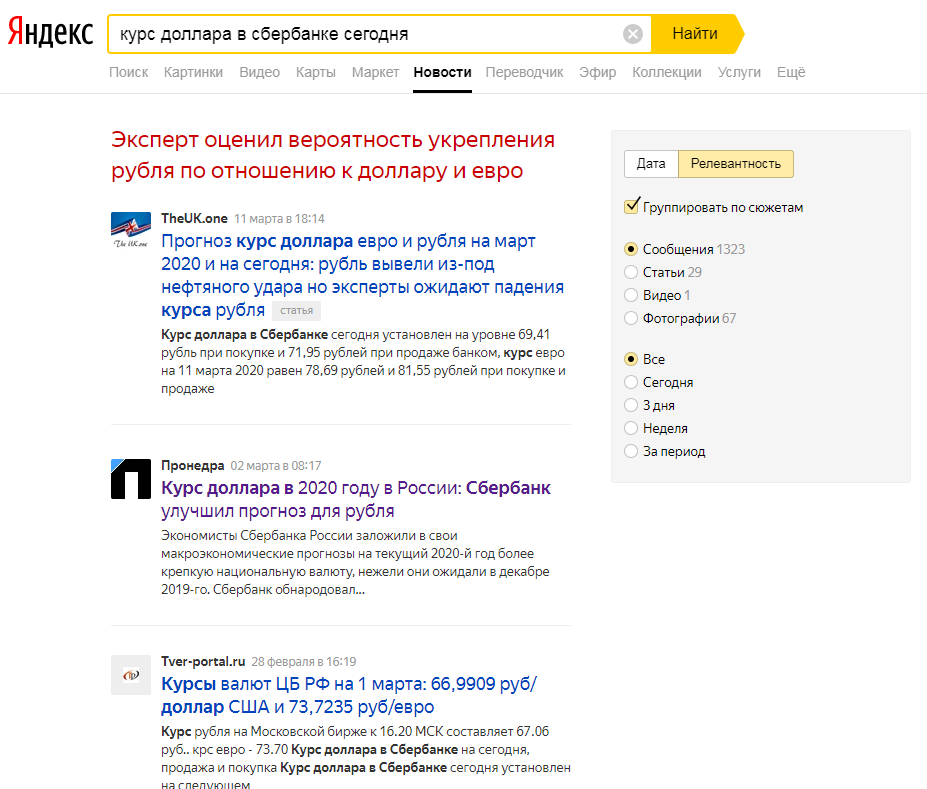Select the Новости tab
Screen dimensions: 927x789
pyautogui.click(x=442, y=72)
